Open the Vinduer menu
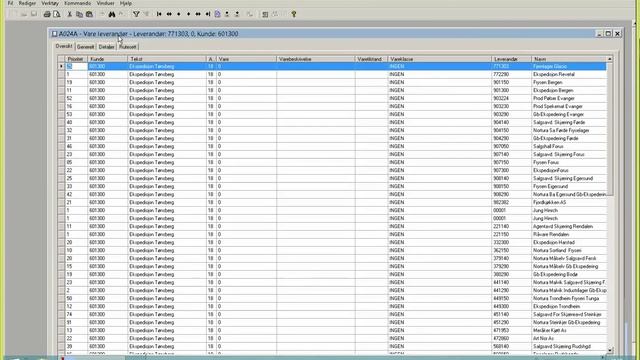This screenshot has width=640, height=360. (x=105, y=3)
